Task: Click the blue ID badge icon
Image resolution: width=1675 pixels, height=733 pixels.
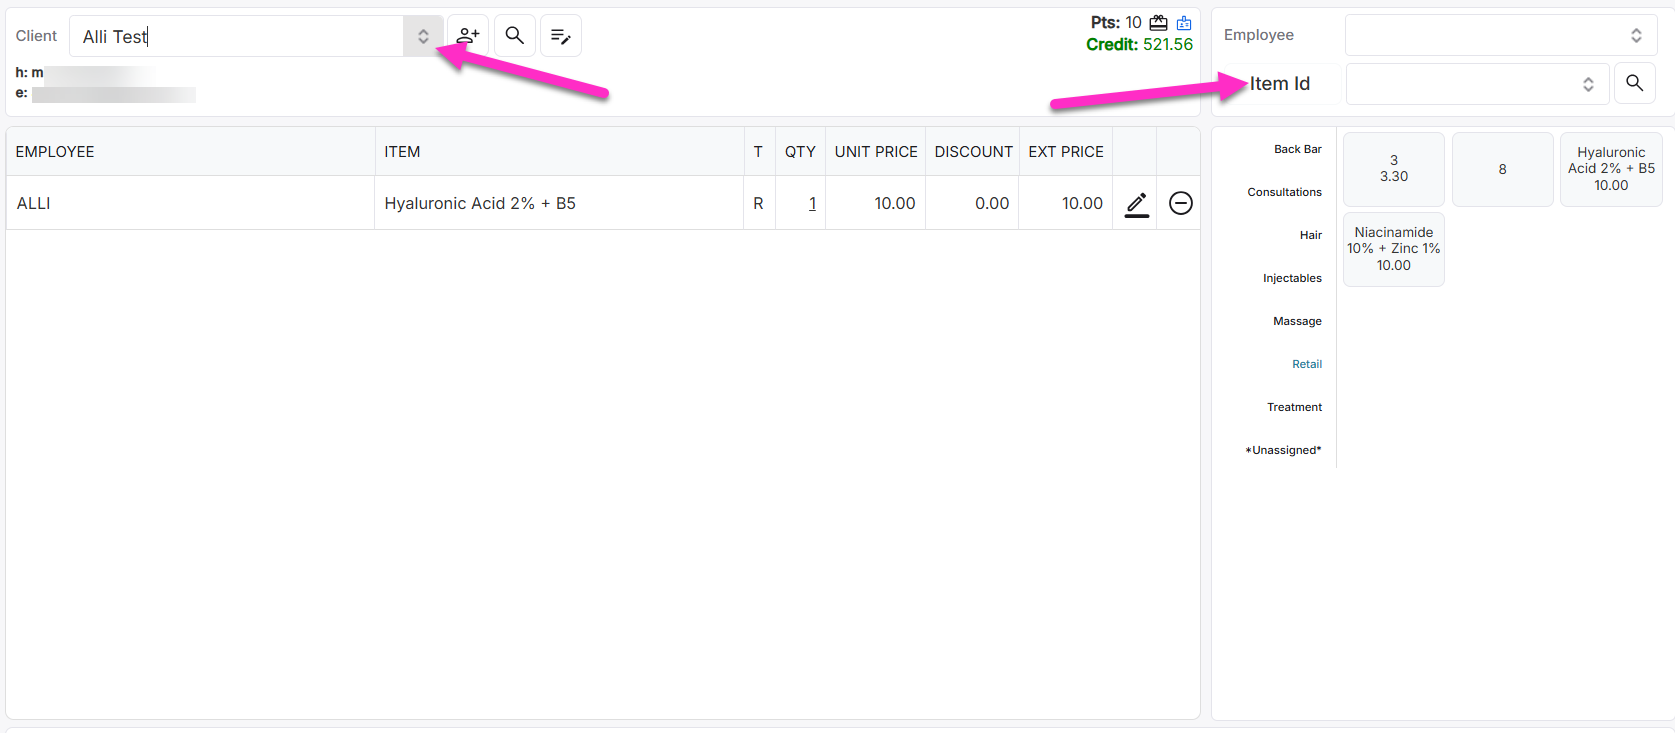Action: click(x=1184, y=23)
